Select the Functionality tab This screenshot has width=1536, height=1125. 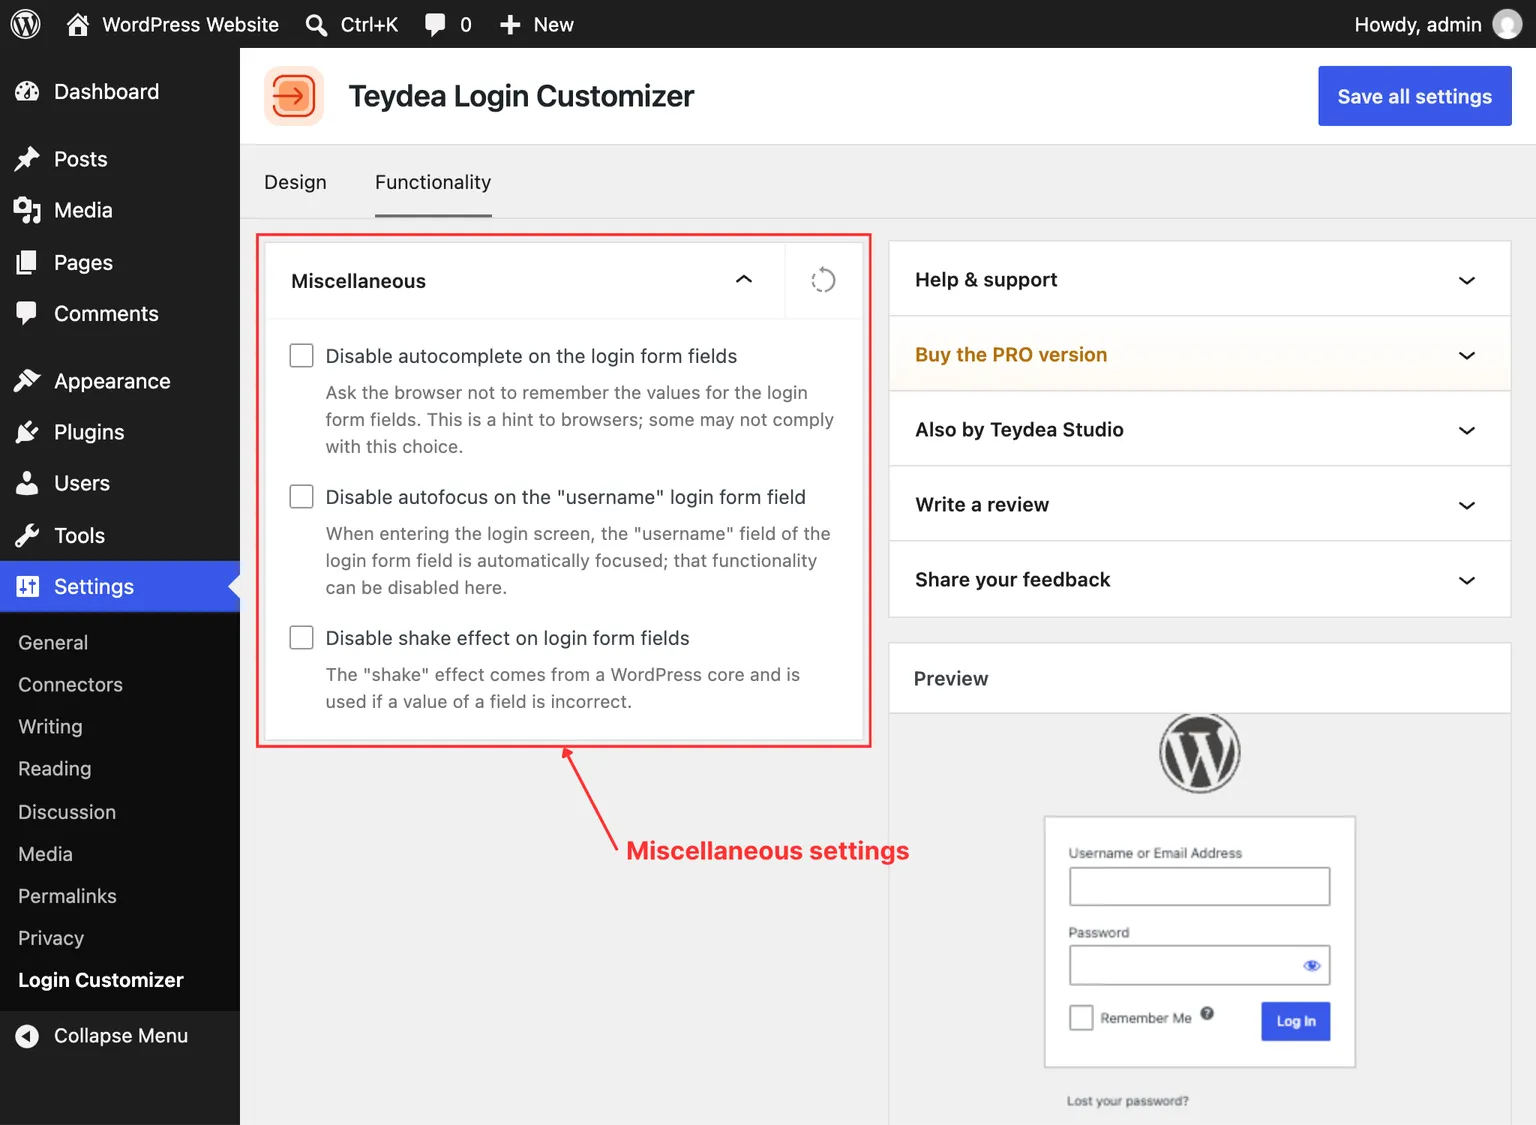coord(433,182)
